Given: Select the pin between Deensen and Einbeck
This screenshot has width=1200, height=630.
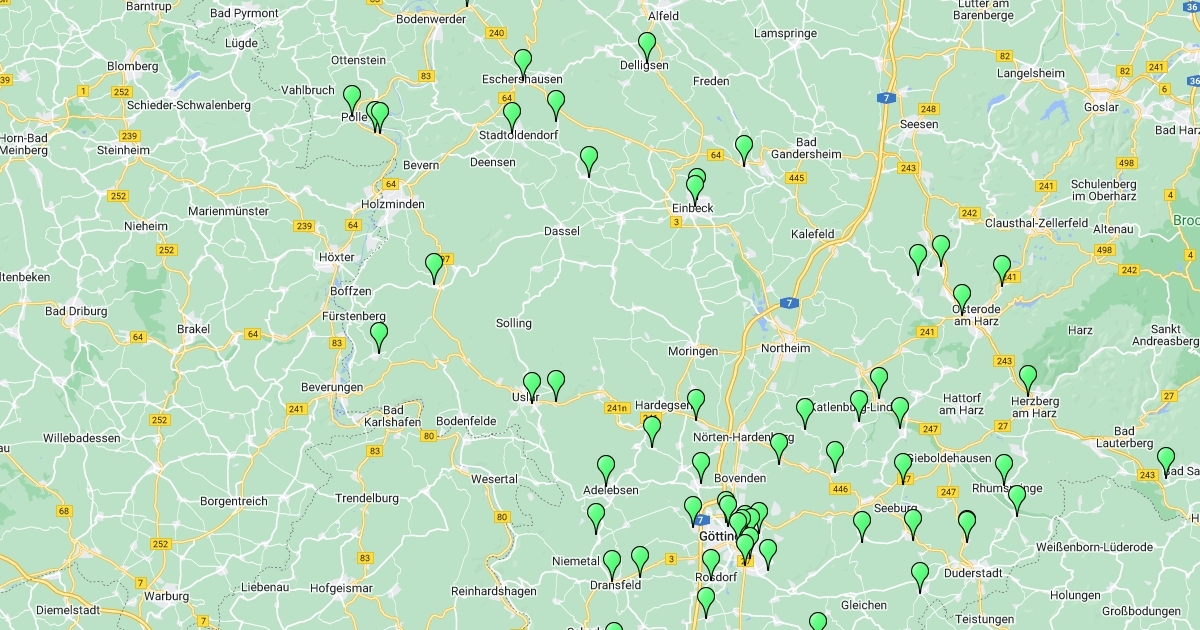Looking at the screenshot, I should pos(589,161).
